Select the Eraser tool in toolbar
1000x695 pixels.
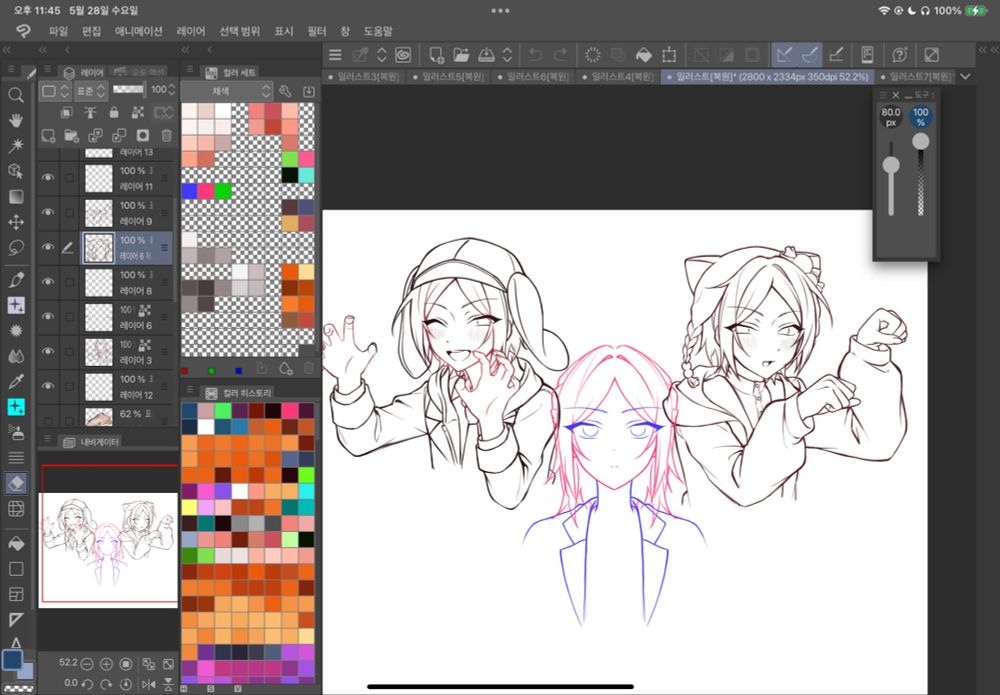pyautogui.click(x=16, y=483)
